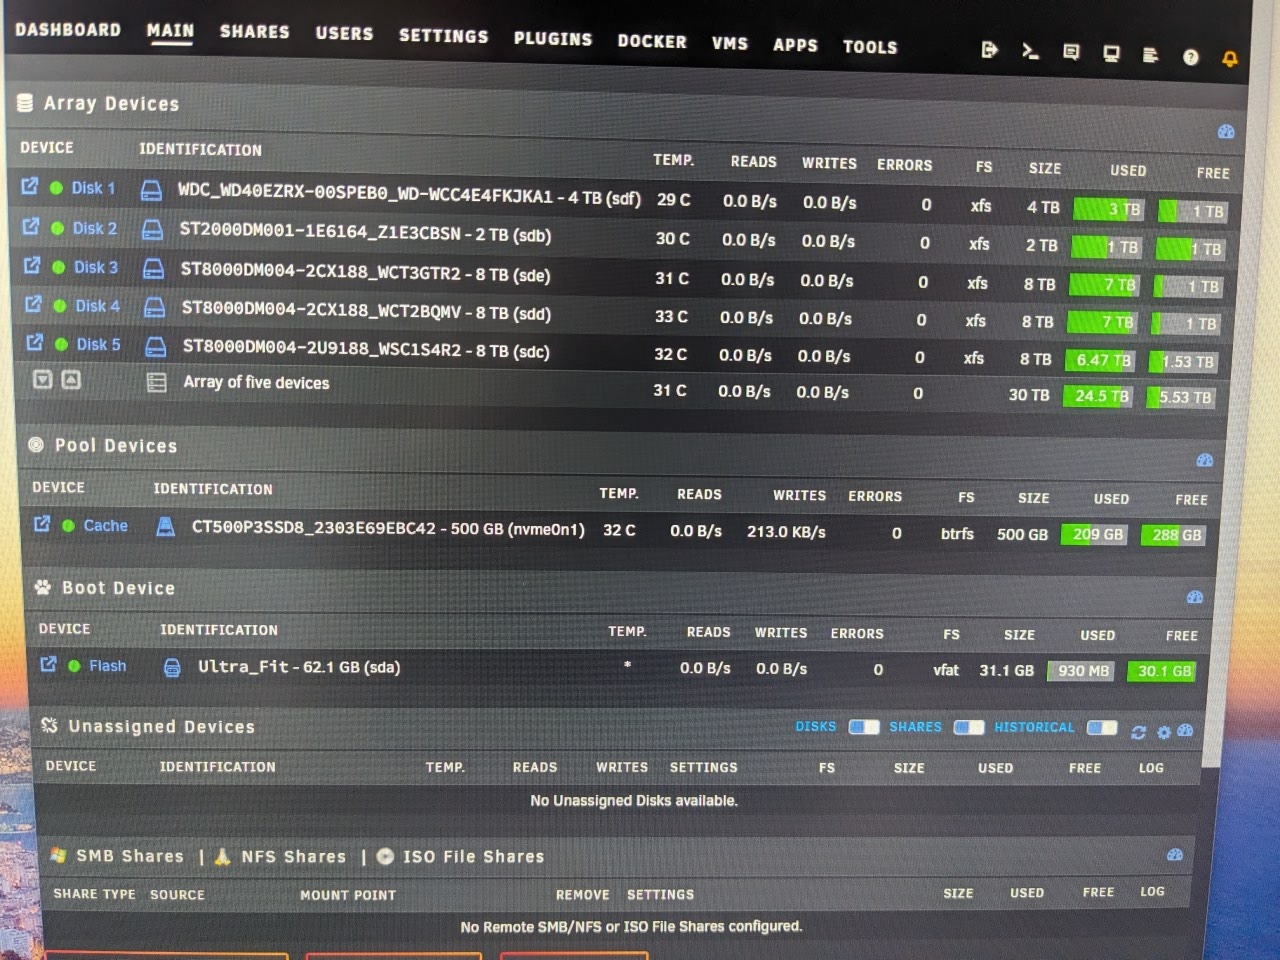Toggle the HISTORICAL switch
The width and height of the screenshot is (1280, 960).
(1101, 728)
